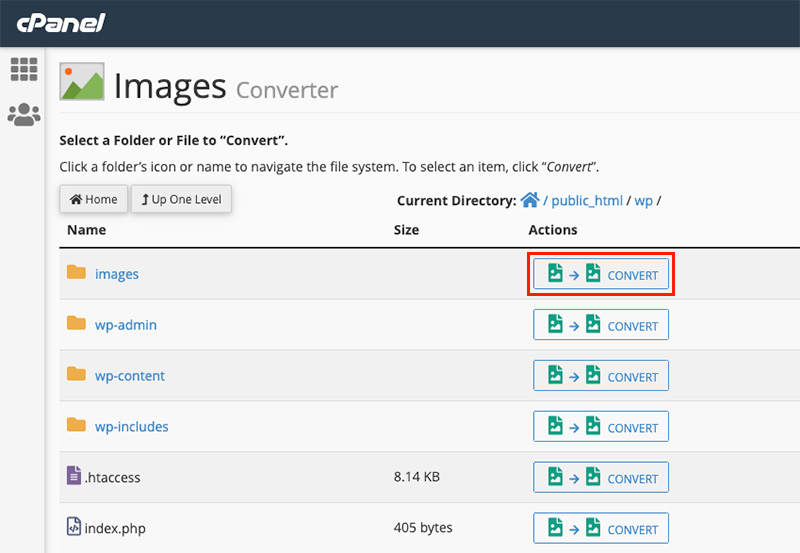Open the wp-includes folder name link
The height and width of the screenshot is (553, 800).
[x=131, y=427]
